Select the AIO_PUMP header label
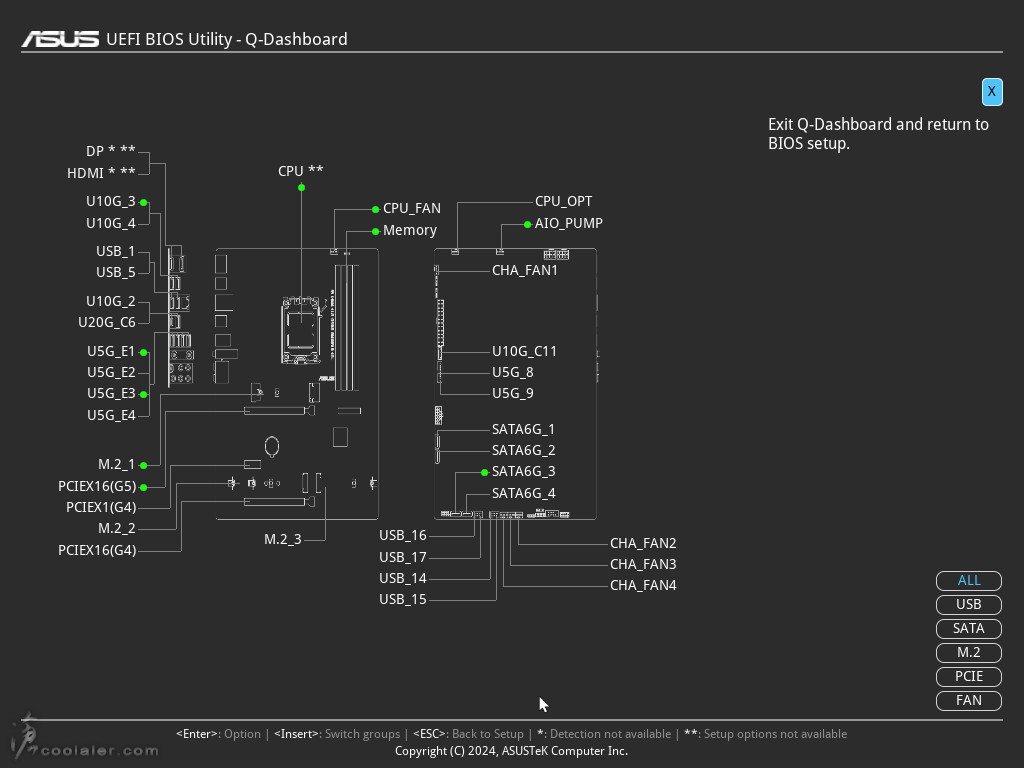 point(569,223)
